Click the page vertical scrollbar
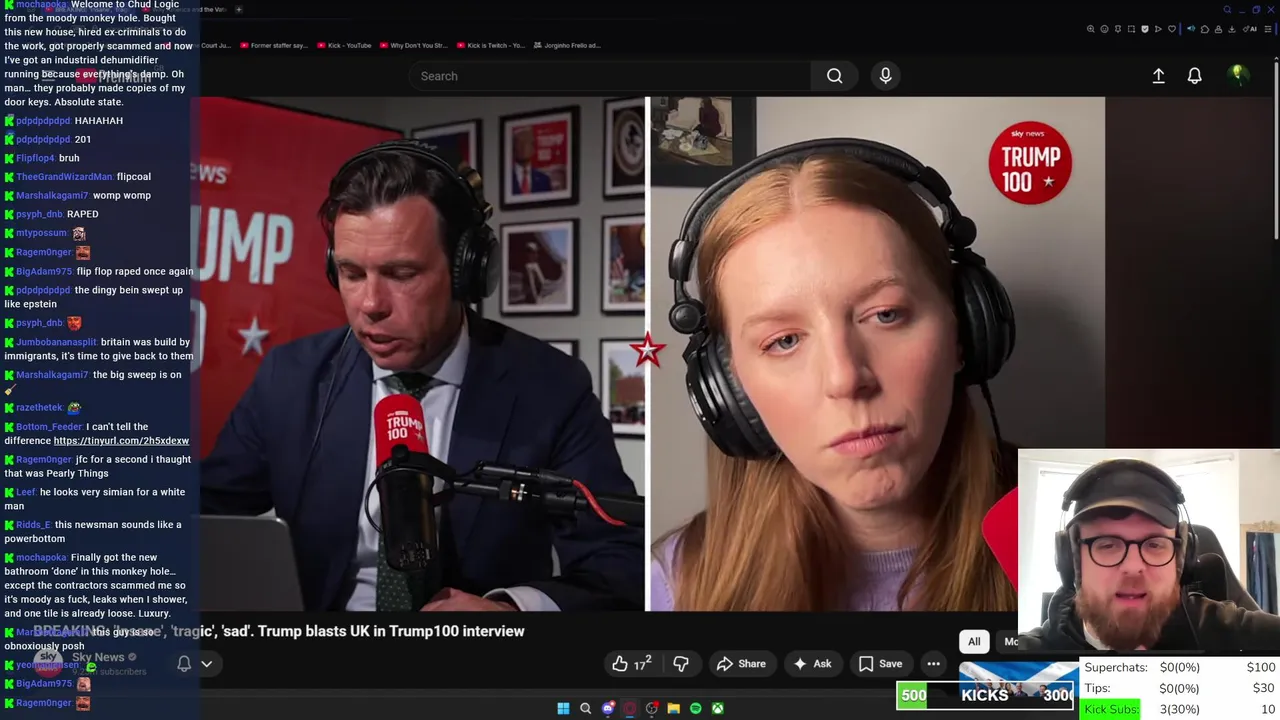Image resolution: width=1280 pixels, height=720 pixels. [x=1276, y=150]
